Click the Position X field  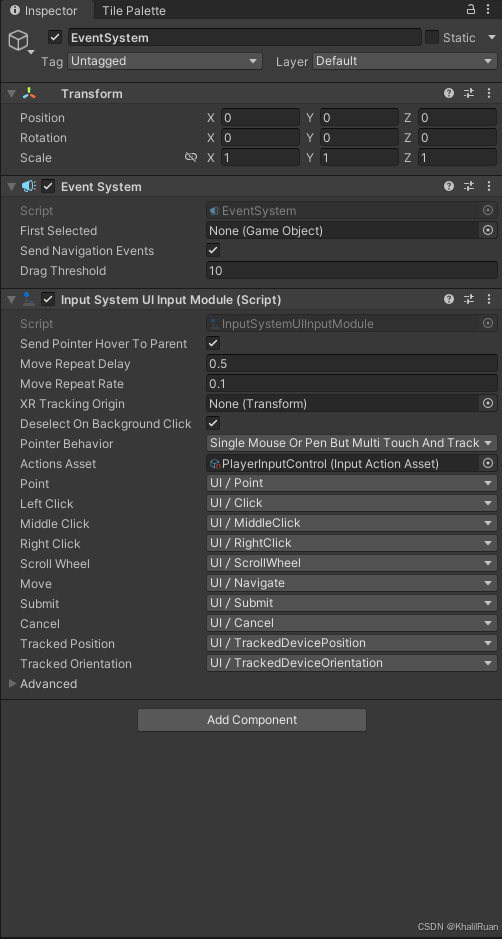click(260, 117)
